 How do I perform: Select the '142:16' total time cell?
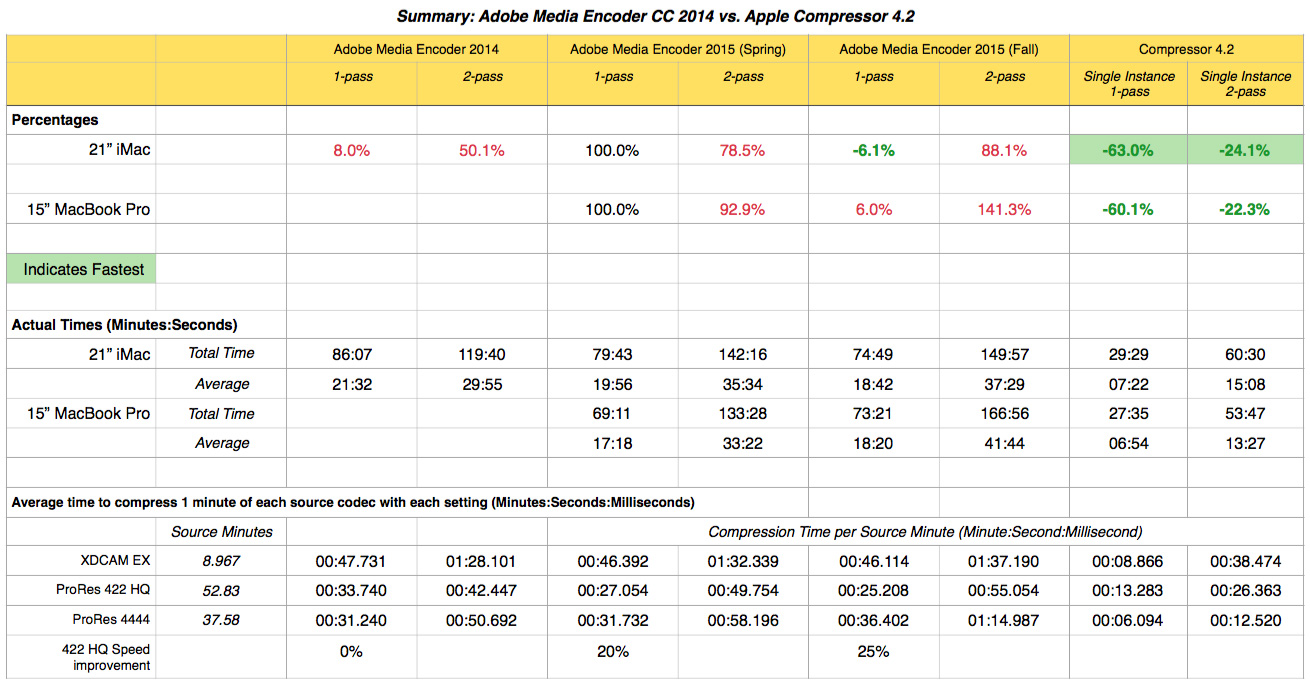tap(741, 354)
